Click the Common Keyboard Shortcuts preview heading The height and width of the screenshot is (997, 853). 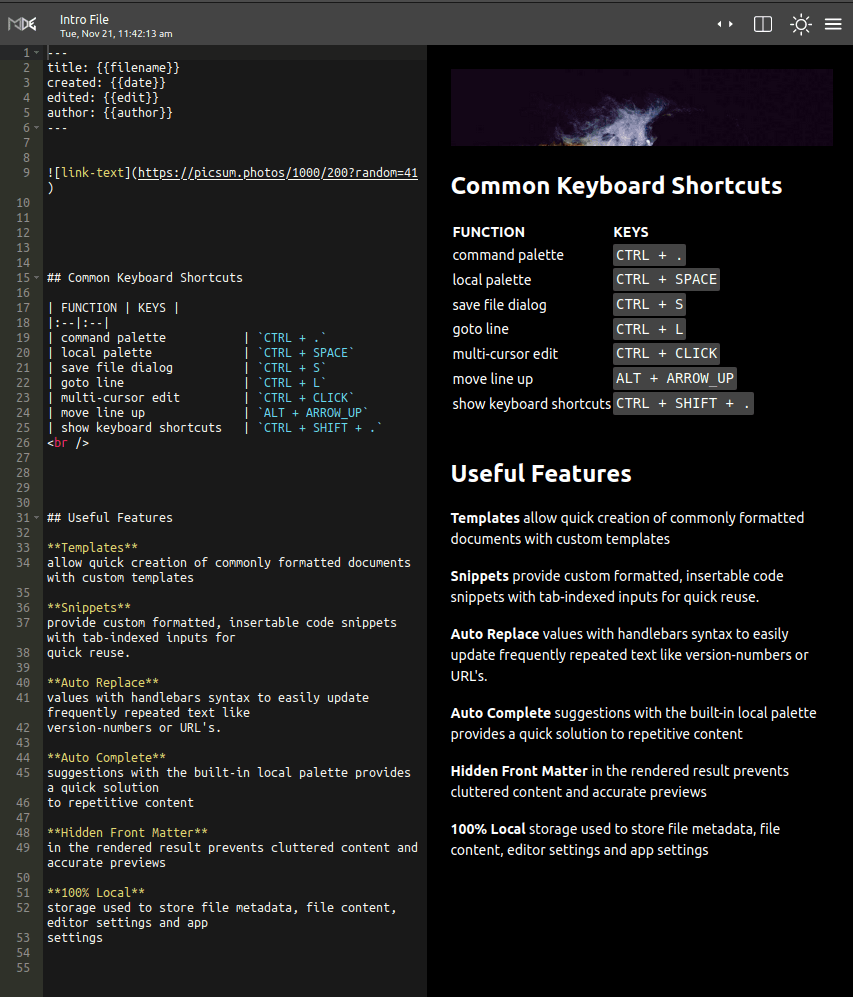point(616,186)
